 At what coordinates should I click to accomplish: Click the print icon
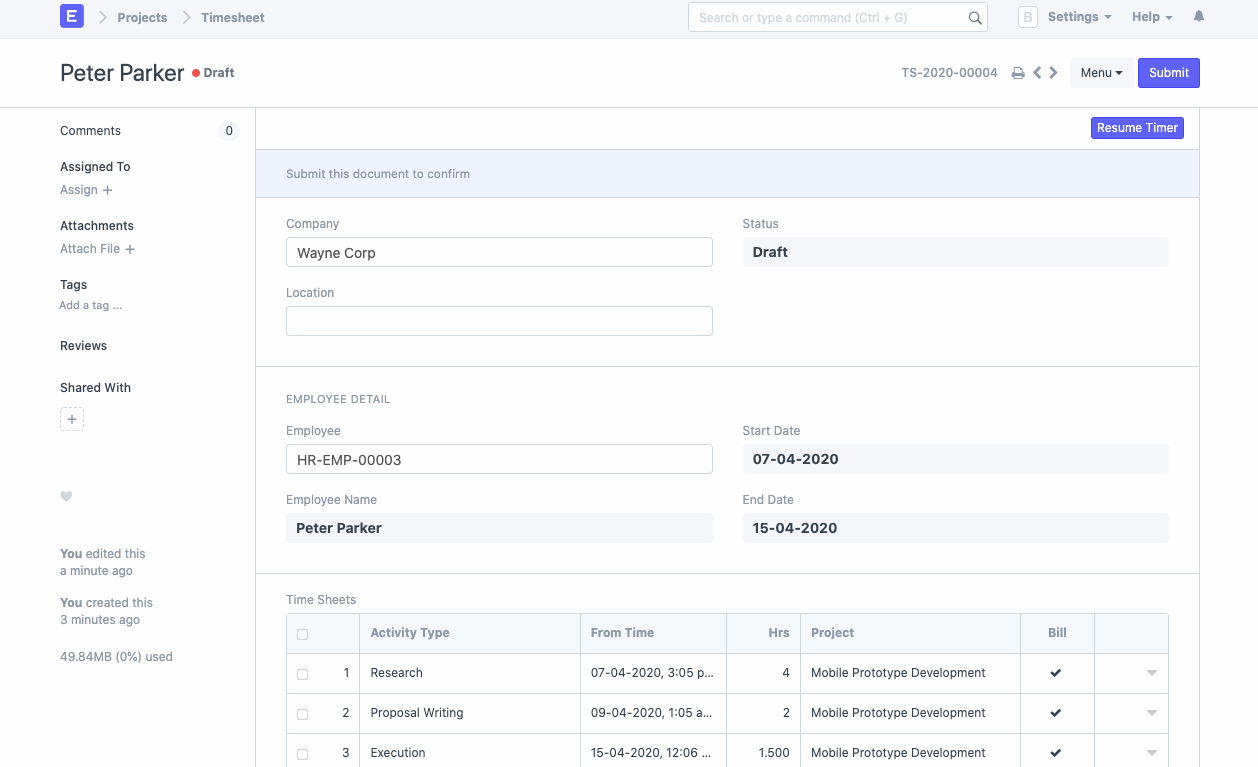[1018, 72]
